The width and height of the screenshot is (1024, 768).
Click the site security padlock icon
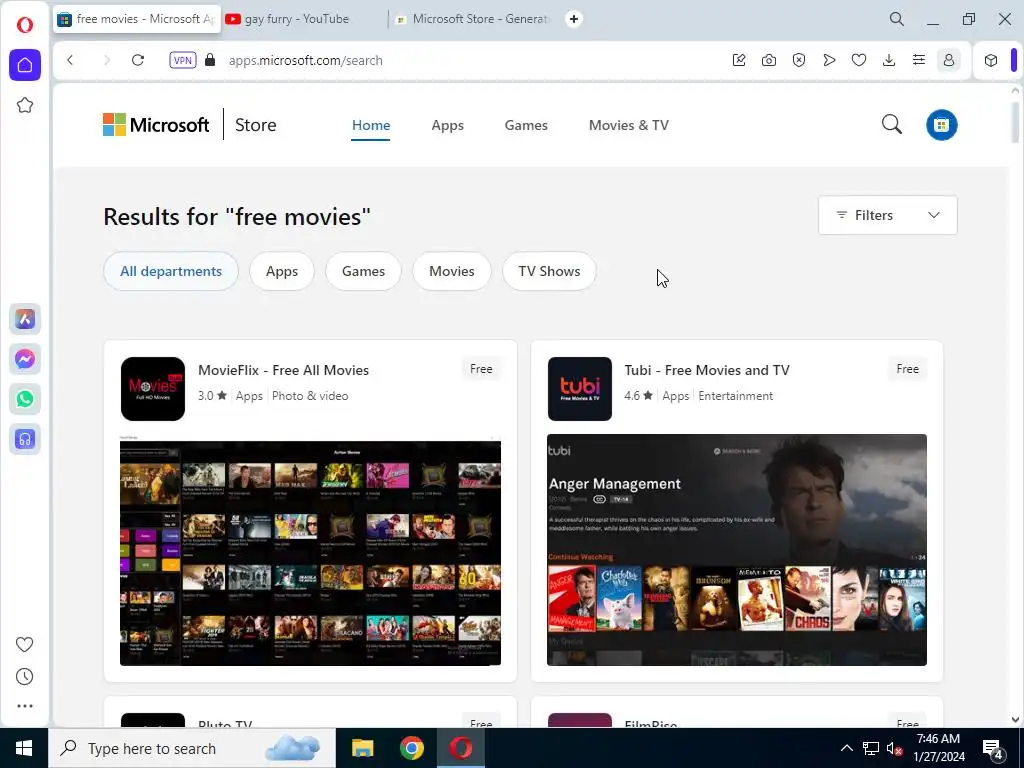[x=210, y=60]
